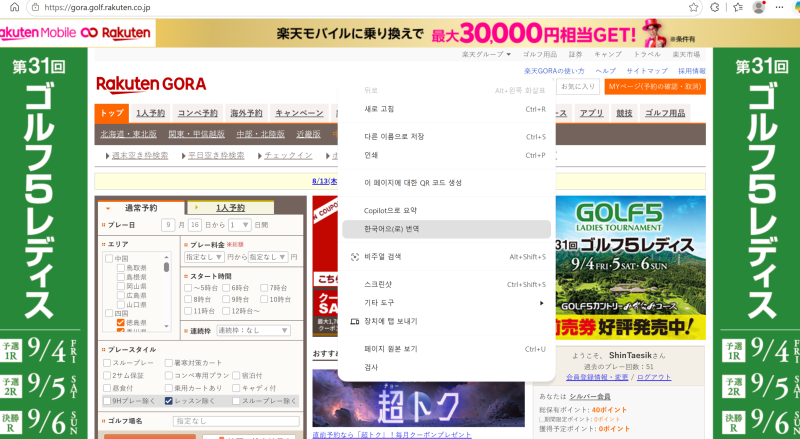Open the コンペ予約 navigation tab
Screen dimensions: 800x439
197,113
